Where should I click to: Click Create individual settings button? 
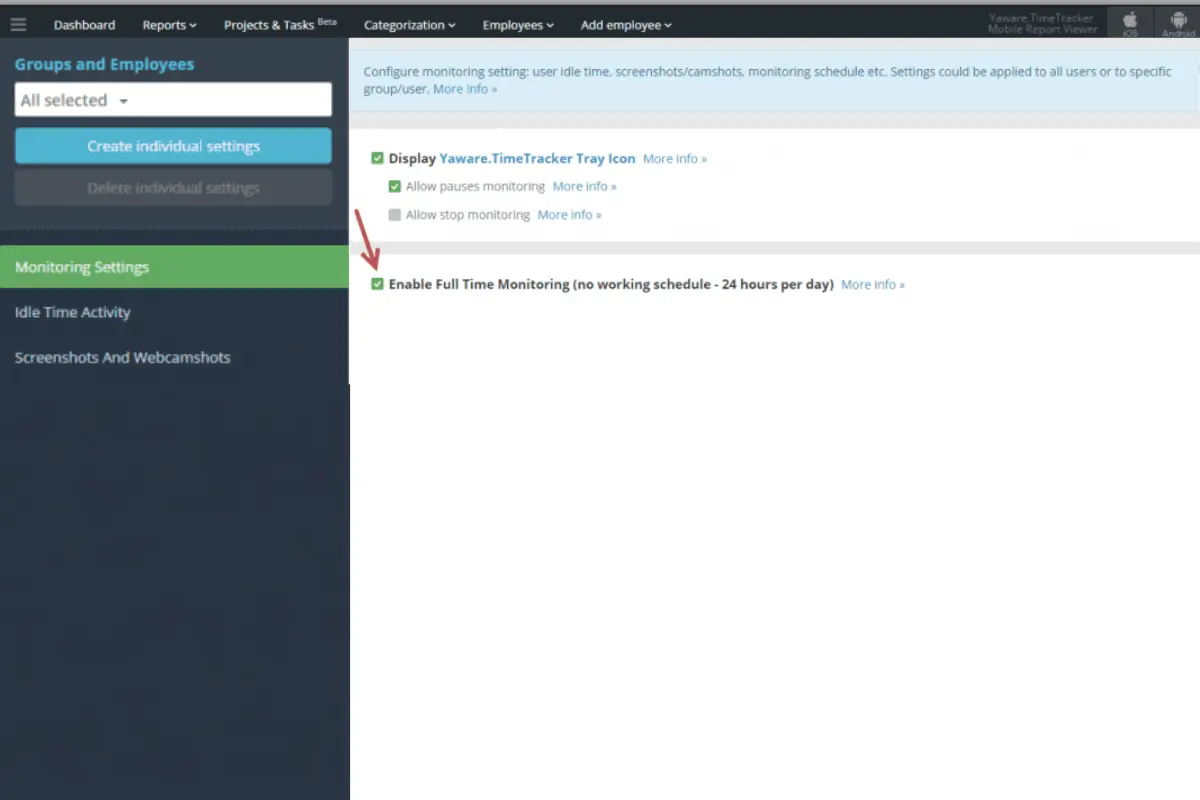173,146
